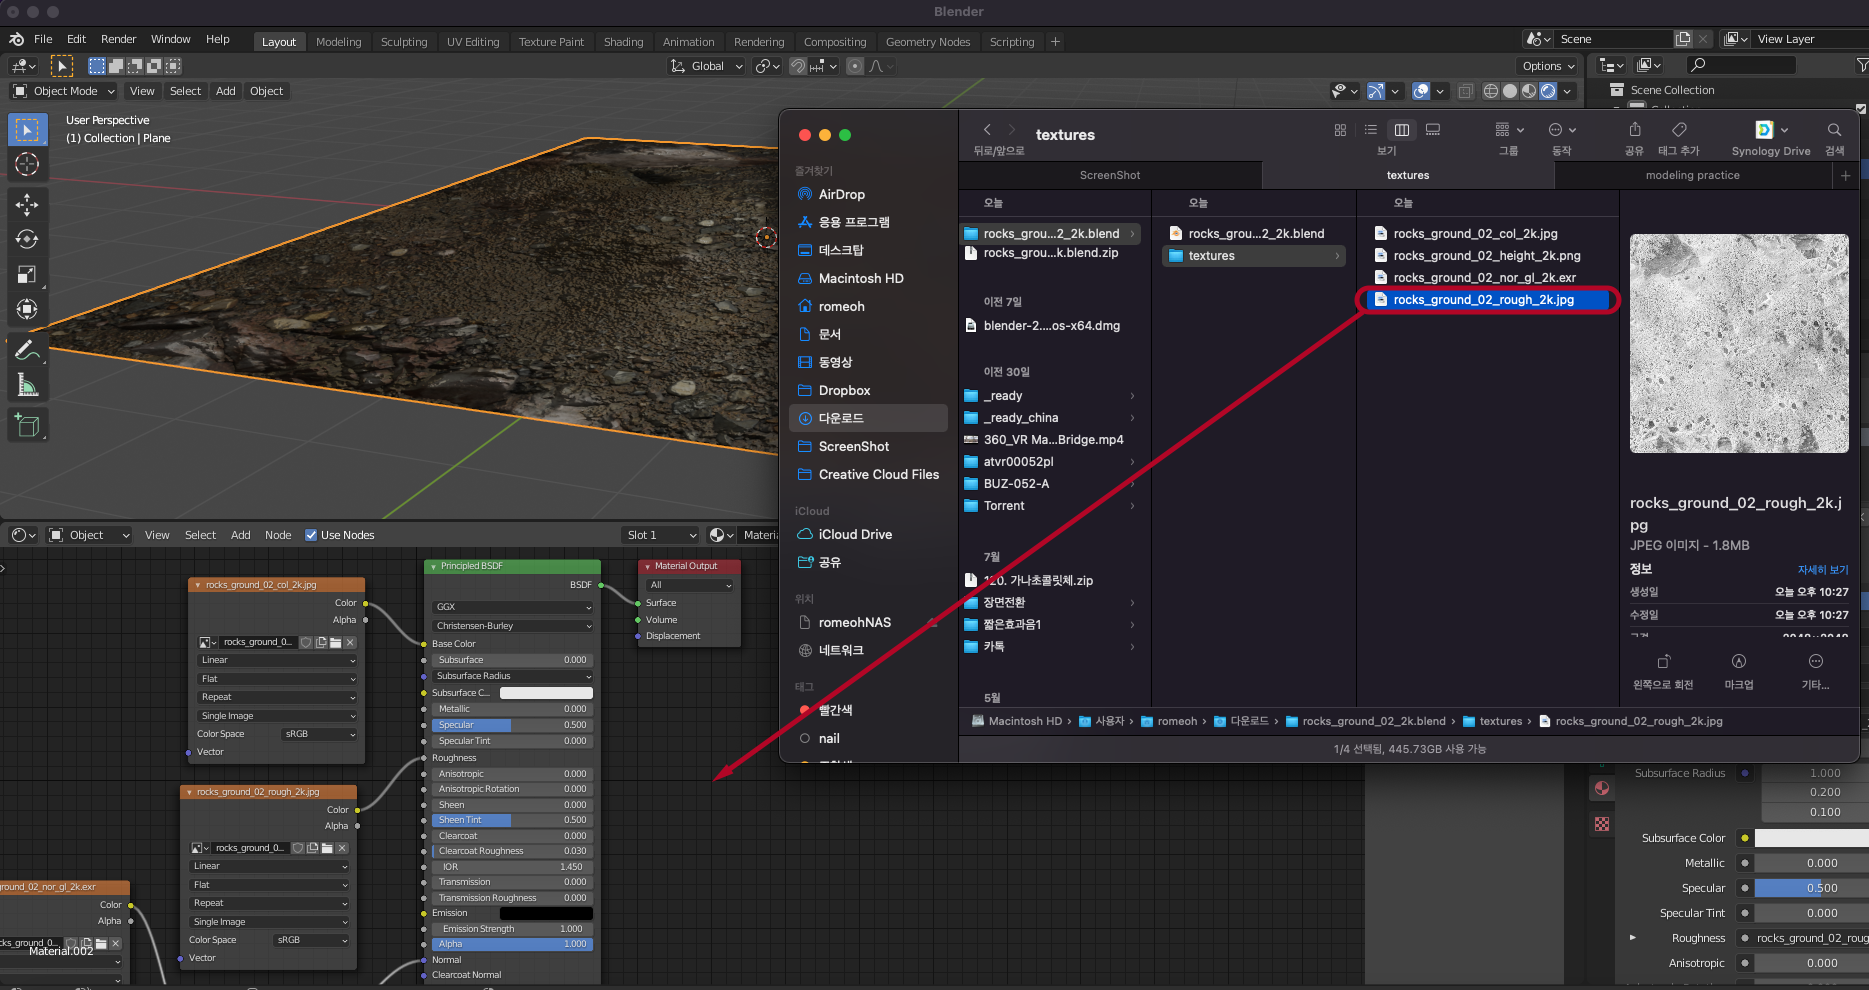
Task: Switch the viewport to wireframe shading
Action: (x=1490, y=91)
